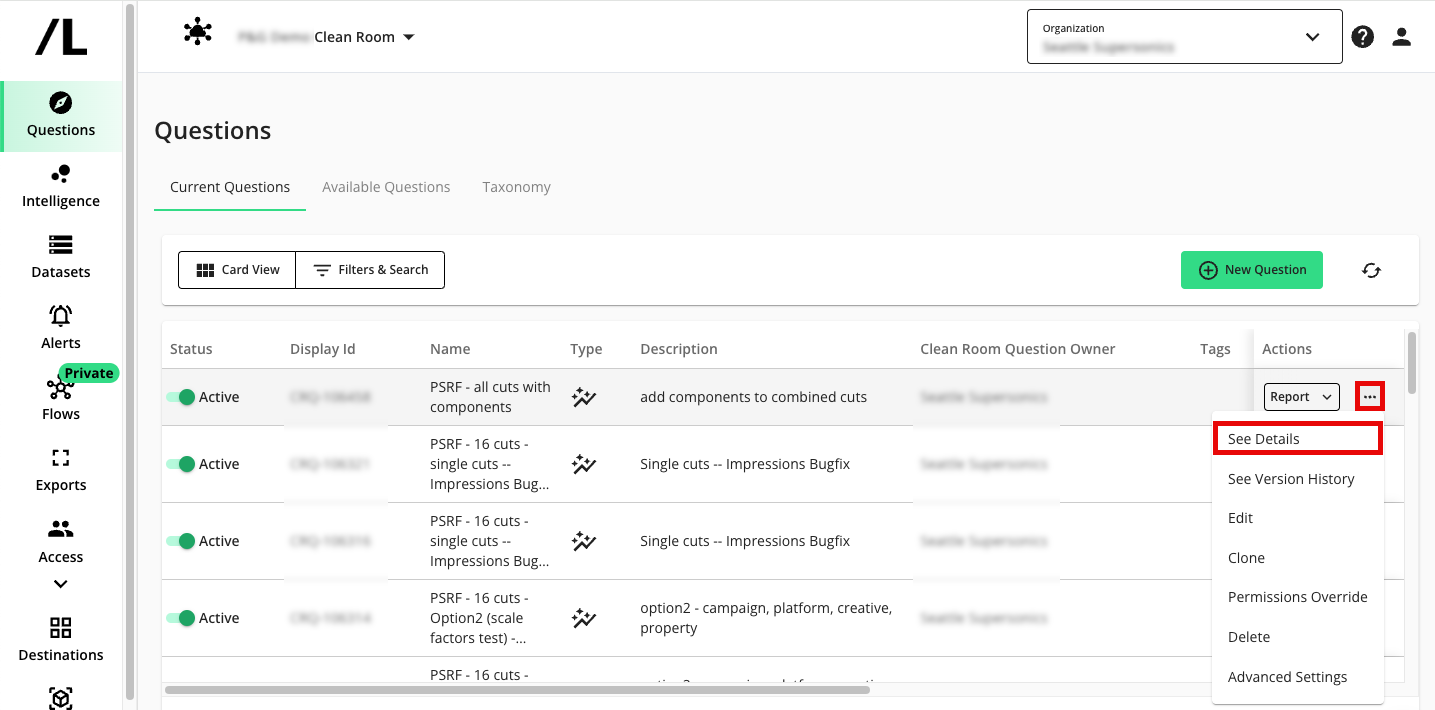
Task: Open the user account profile icon
Action: pyautogui.click(x=1402, y=37)
